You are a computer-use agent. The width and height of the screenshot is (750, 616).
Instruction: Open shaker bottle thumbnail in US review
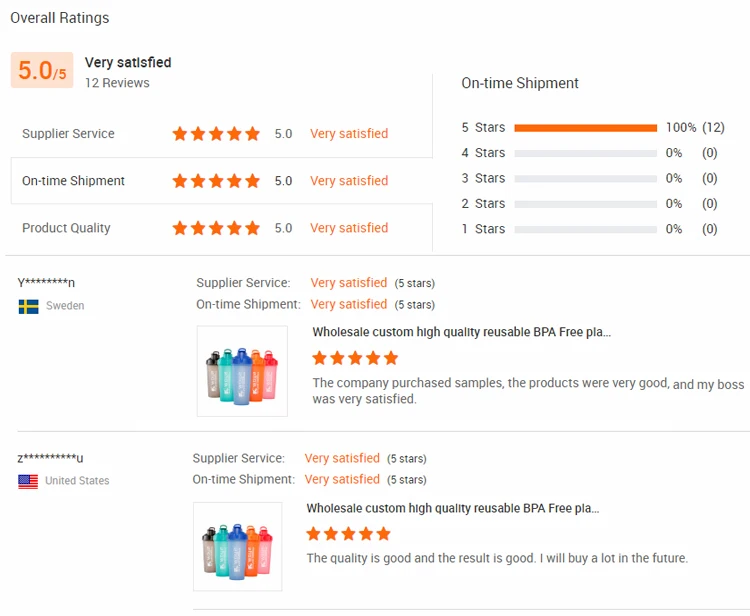coord(237,546)
